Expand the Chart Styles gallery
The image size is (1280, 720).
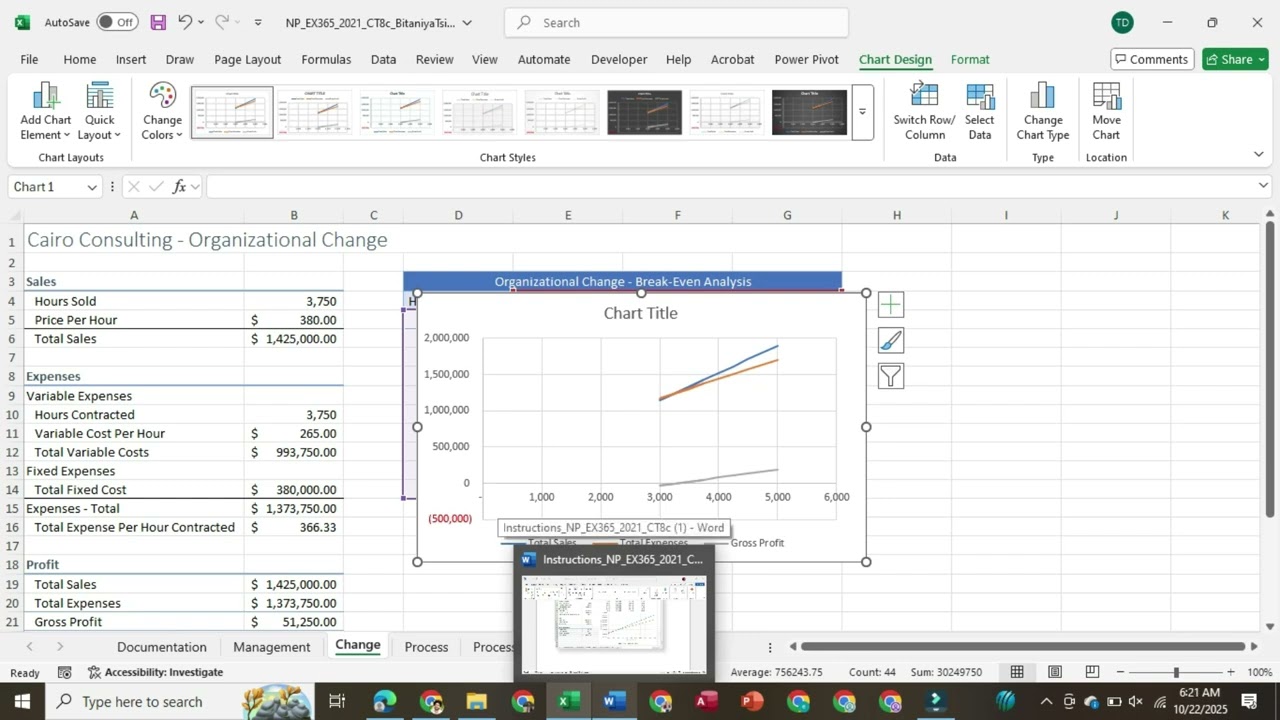tap(862, 112)
